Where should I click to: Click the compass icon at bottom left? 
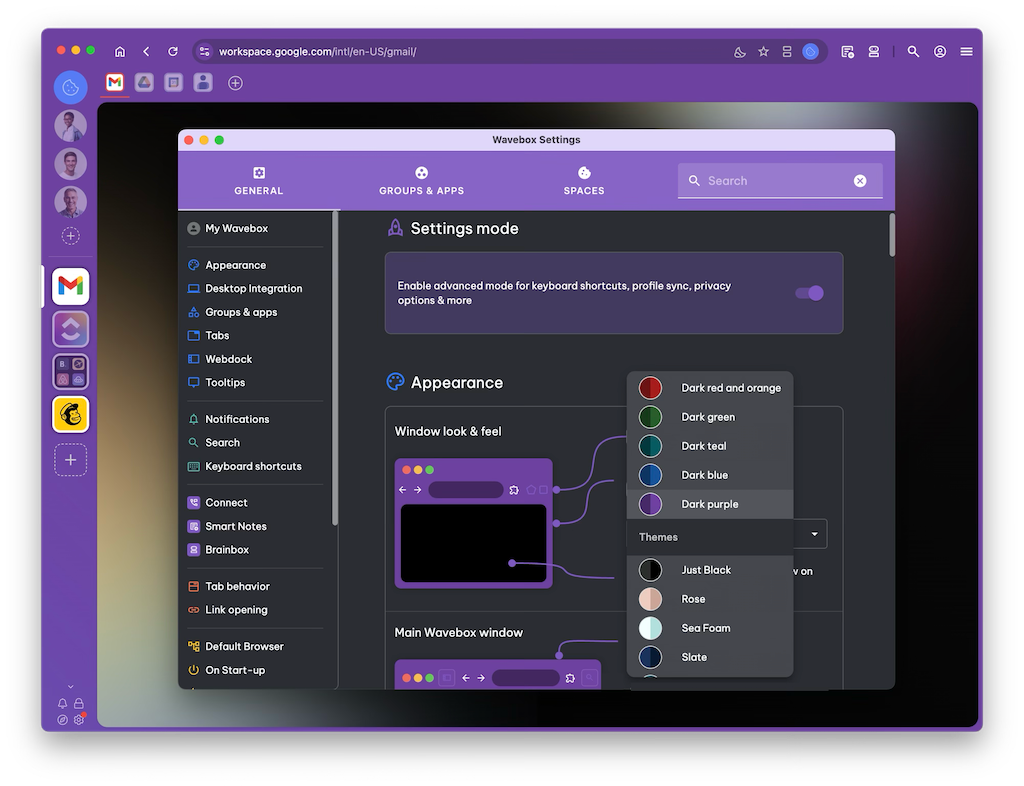[62, 719]
